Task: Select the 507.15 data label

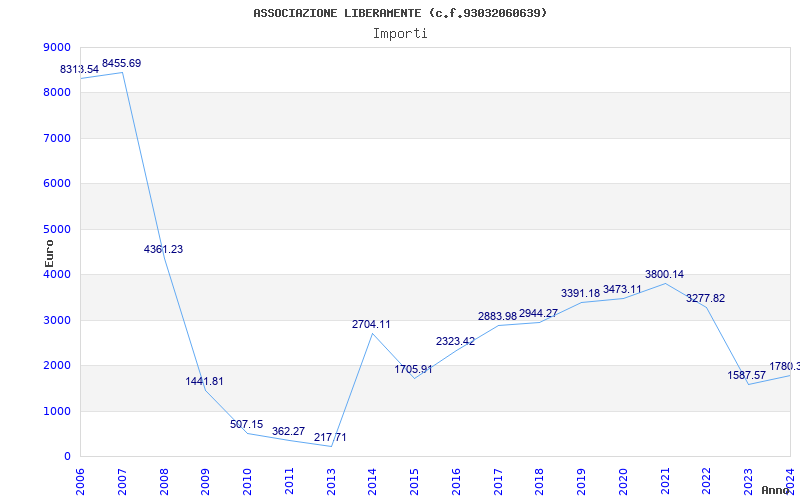Action: click(x=246, y=424)
